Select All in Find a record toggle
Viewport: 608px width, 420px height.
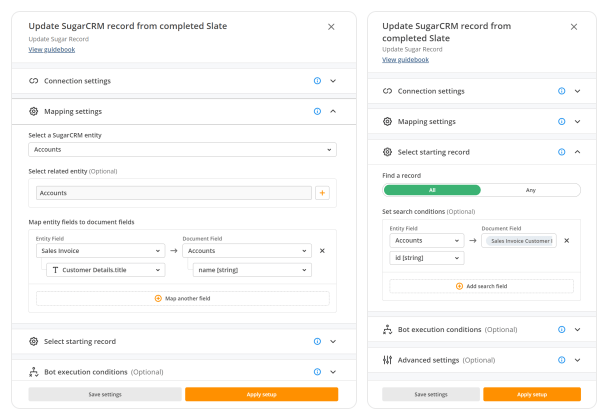pos(432,190)
